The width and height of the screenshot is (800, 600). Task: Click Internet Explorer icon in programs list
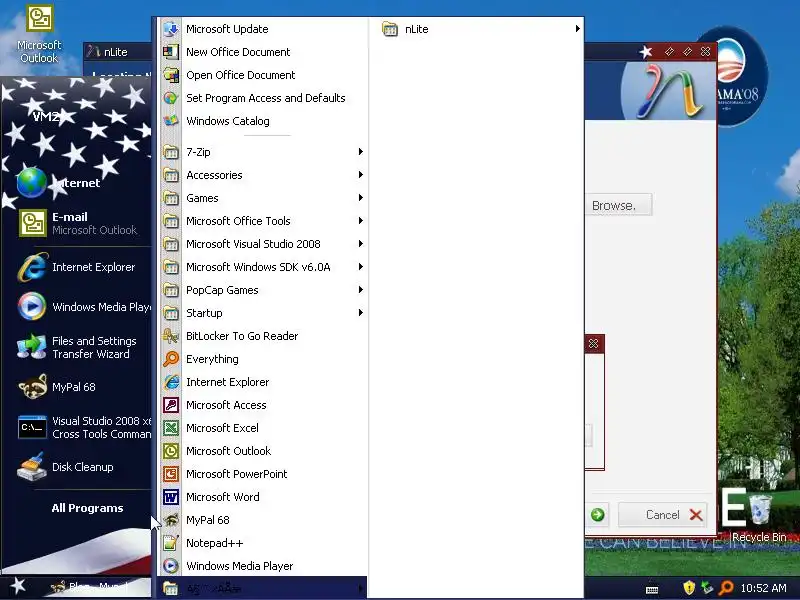point(171,382)
